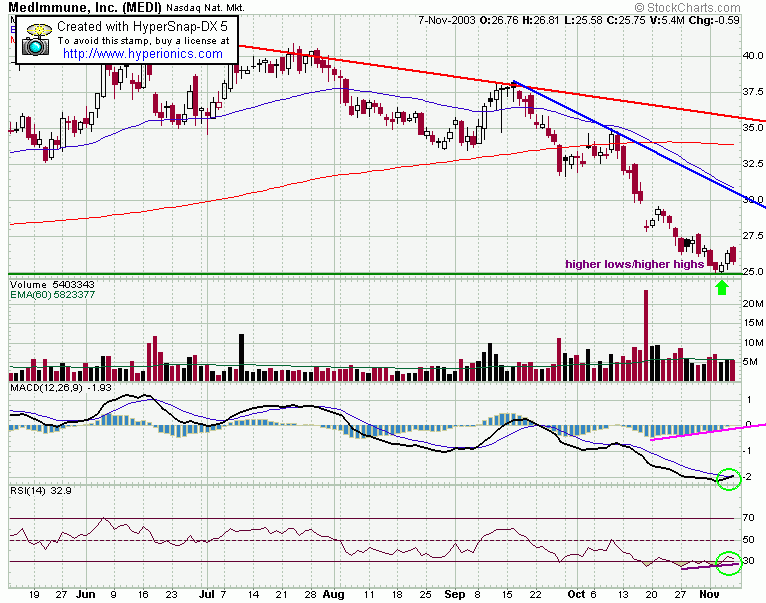Select the close price C:25.75
The image size is (766, 603).
[x=625, y=20]
